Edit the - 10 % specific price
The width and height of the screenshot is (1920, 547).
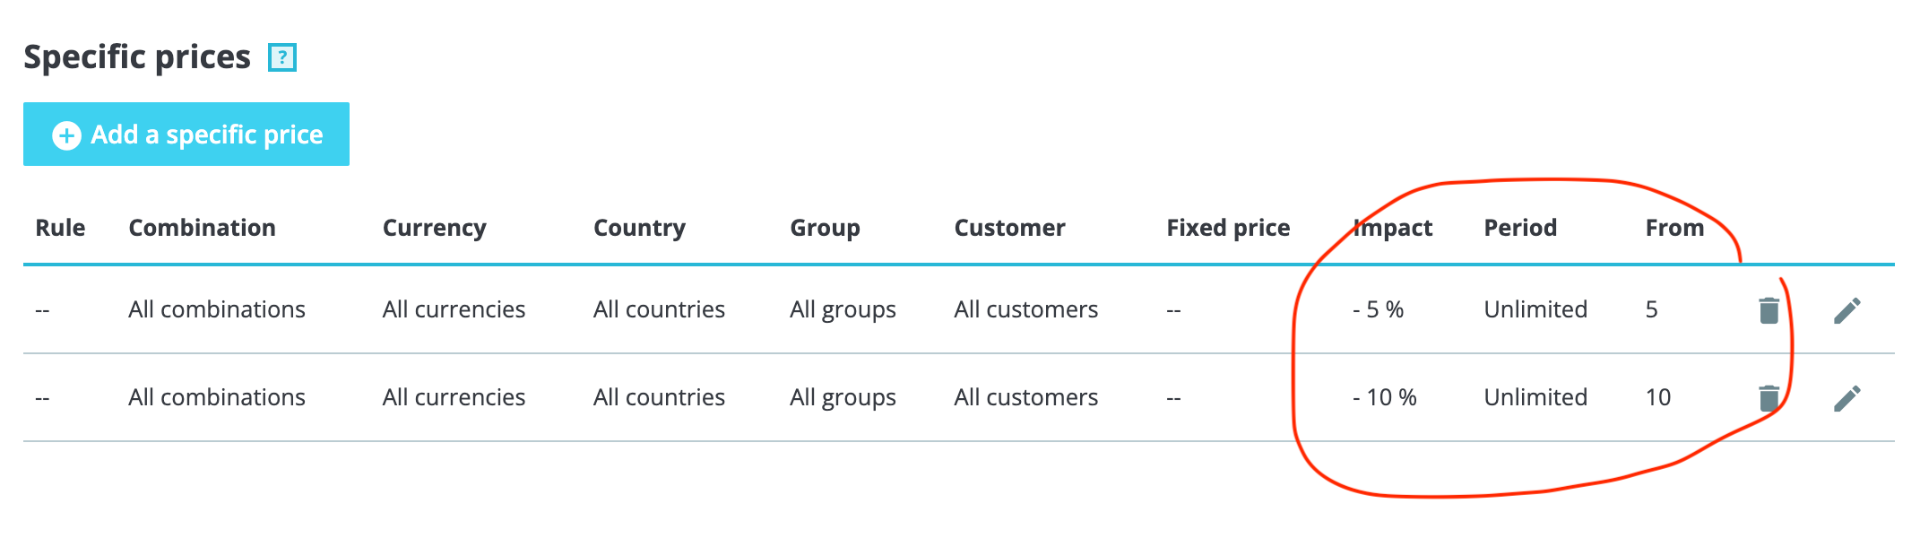pyautogui.click(x=1846, y=399)
